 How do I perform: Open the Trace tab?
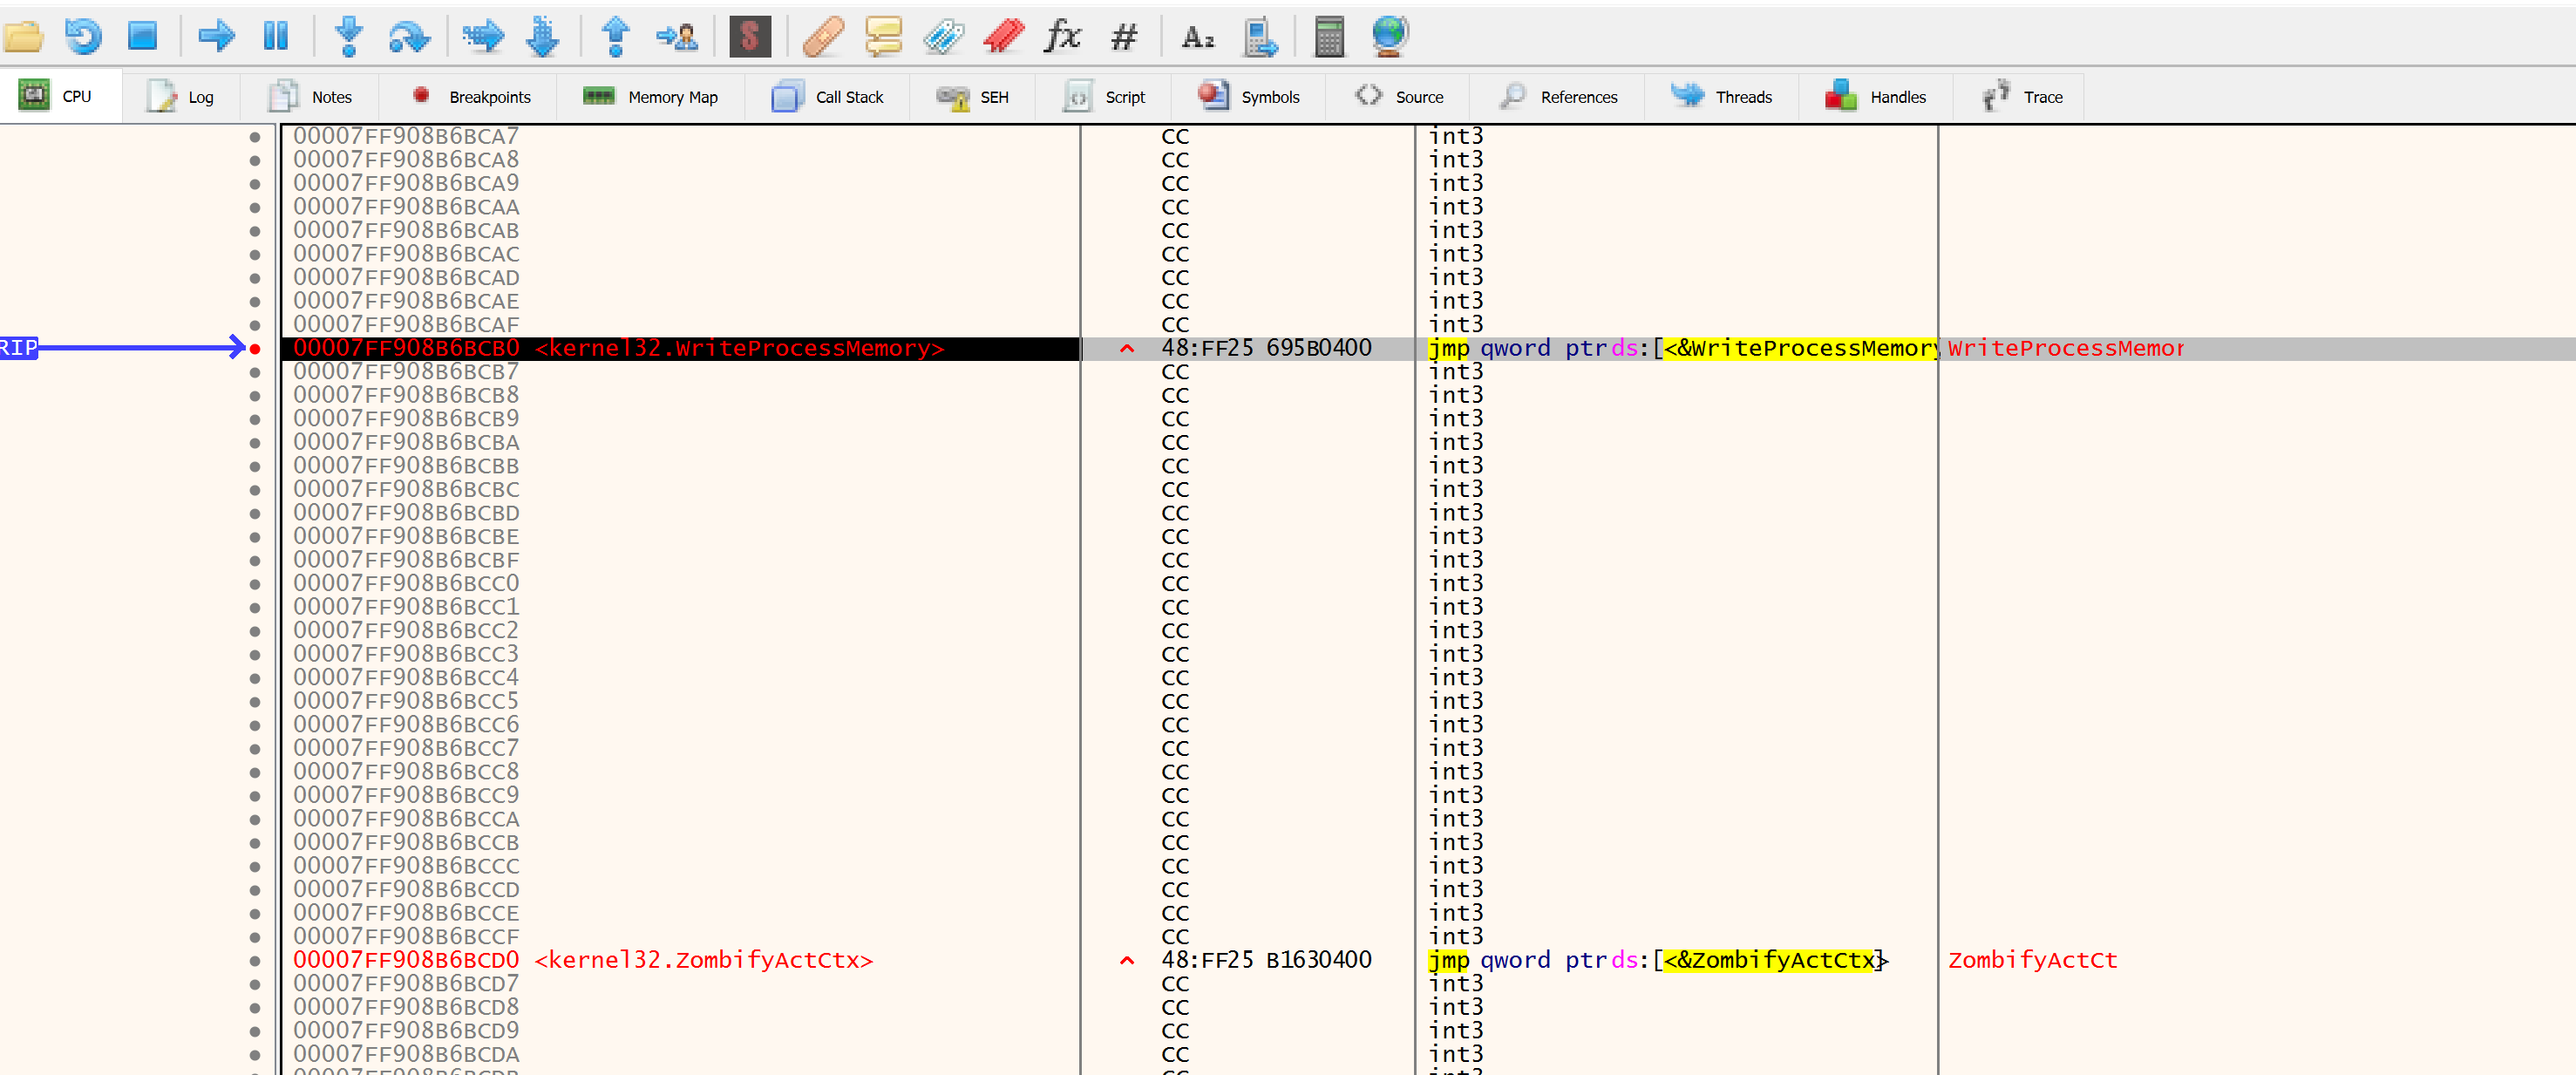click(x=2020, y=97)
